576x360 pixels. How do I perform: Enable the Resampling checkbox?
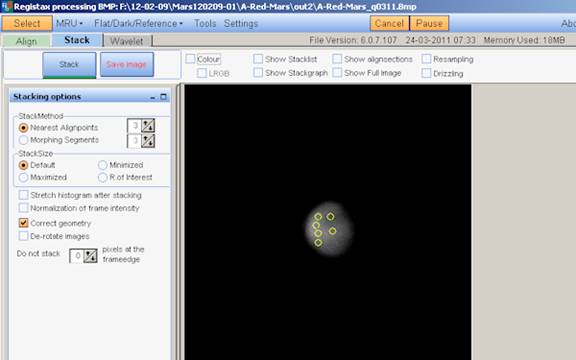[426, 59]
